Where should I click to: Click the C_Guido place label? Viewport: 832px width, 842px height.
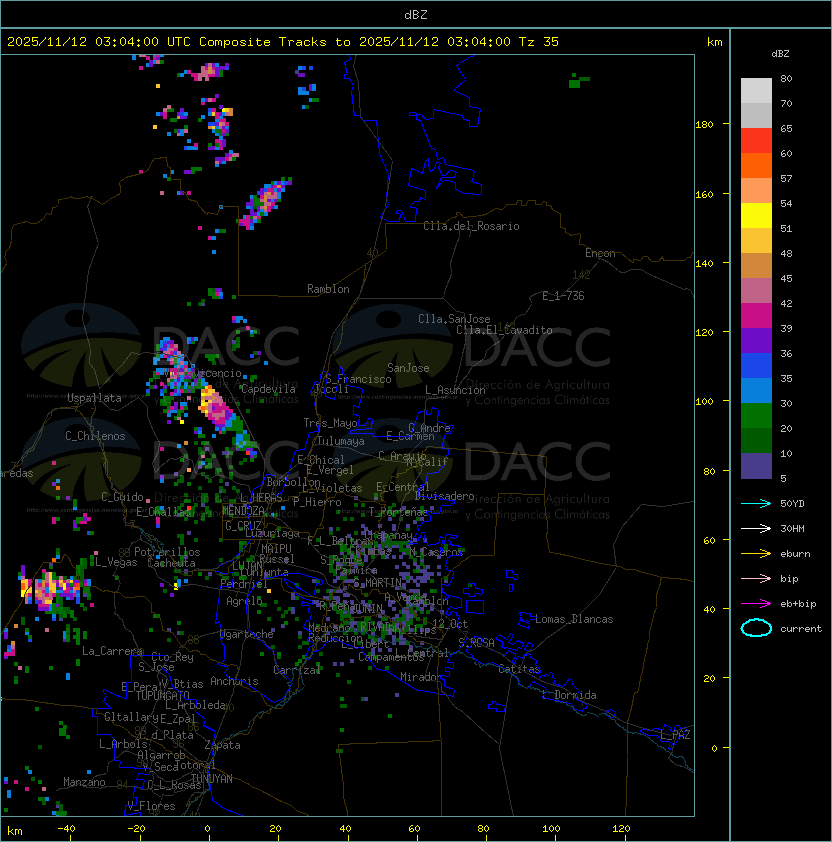click(x=122, y=497)
